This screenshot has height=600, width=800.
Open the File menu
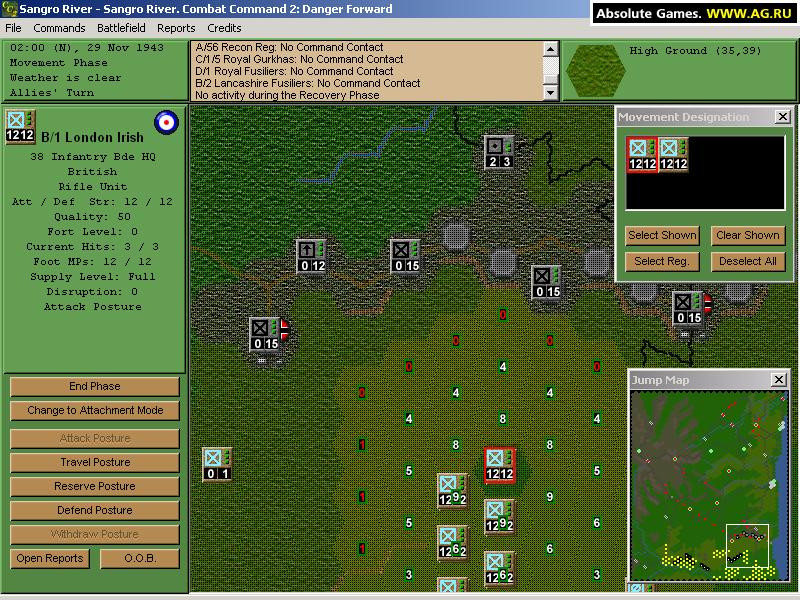pos(13,28)
